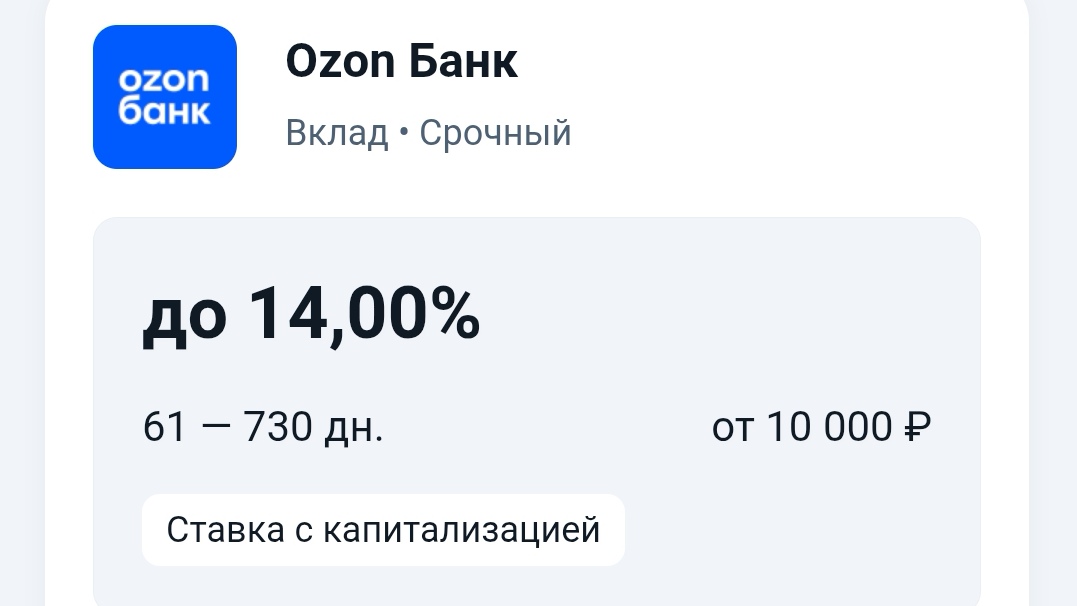
Task: Click the word "капитализацией" in the tag
Action: pos(461,530)
